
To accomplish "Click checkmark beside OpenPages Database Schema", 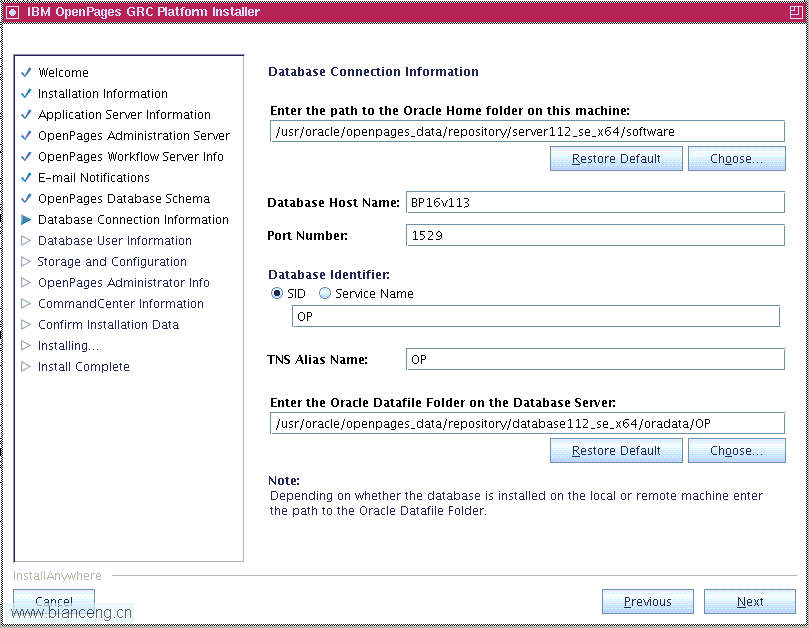I will tap(26, 198).
